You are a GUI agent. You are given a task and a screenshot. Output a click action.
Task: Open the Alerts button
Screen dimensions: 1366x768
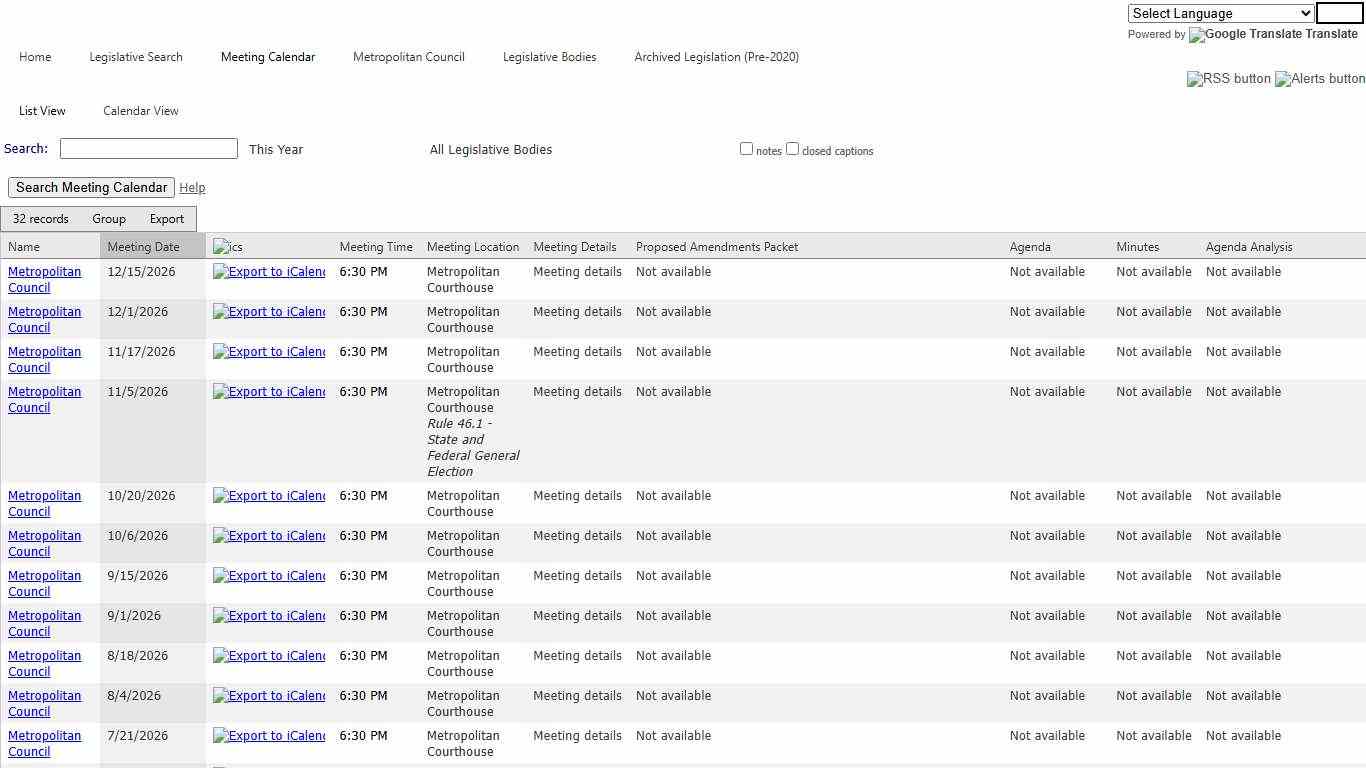[1318, 79]
